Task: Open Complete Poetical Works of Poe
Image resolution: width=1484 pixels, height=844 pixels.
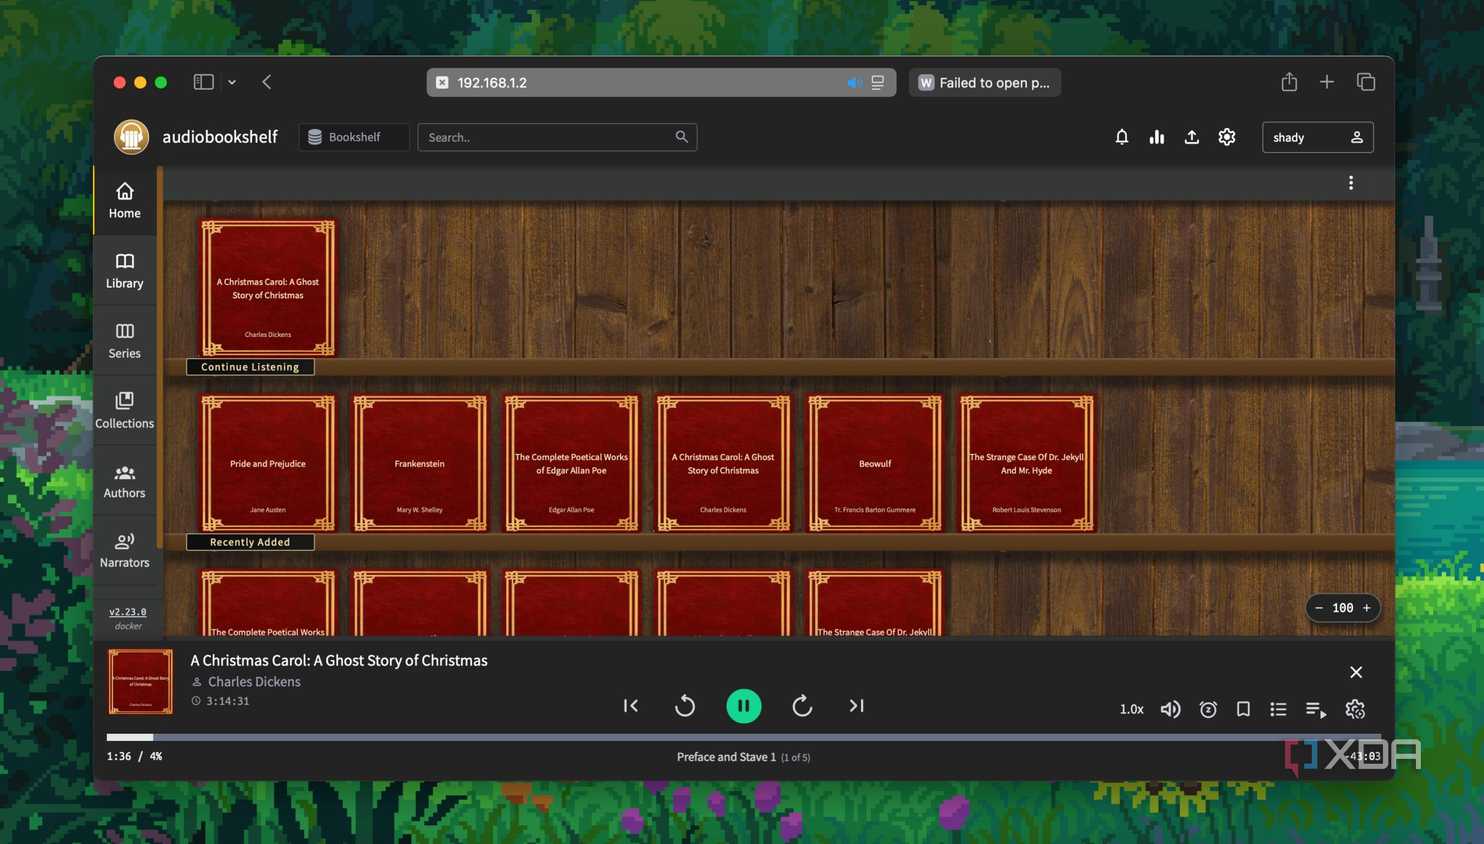Action: coord(571,463)
